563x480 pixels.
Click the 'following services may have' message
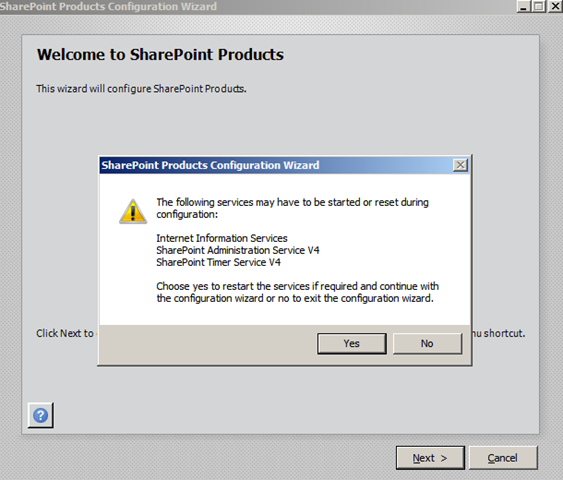coord(292,208)
